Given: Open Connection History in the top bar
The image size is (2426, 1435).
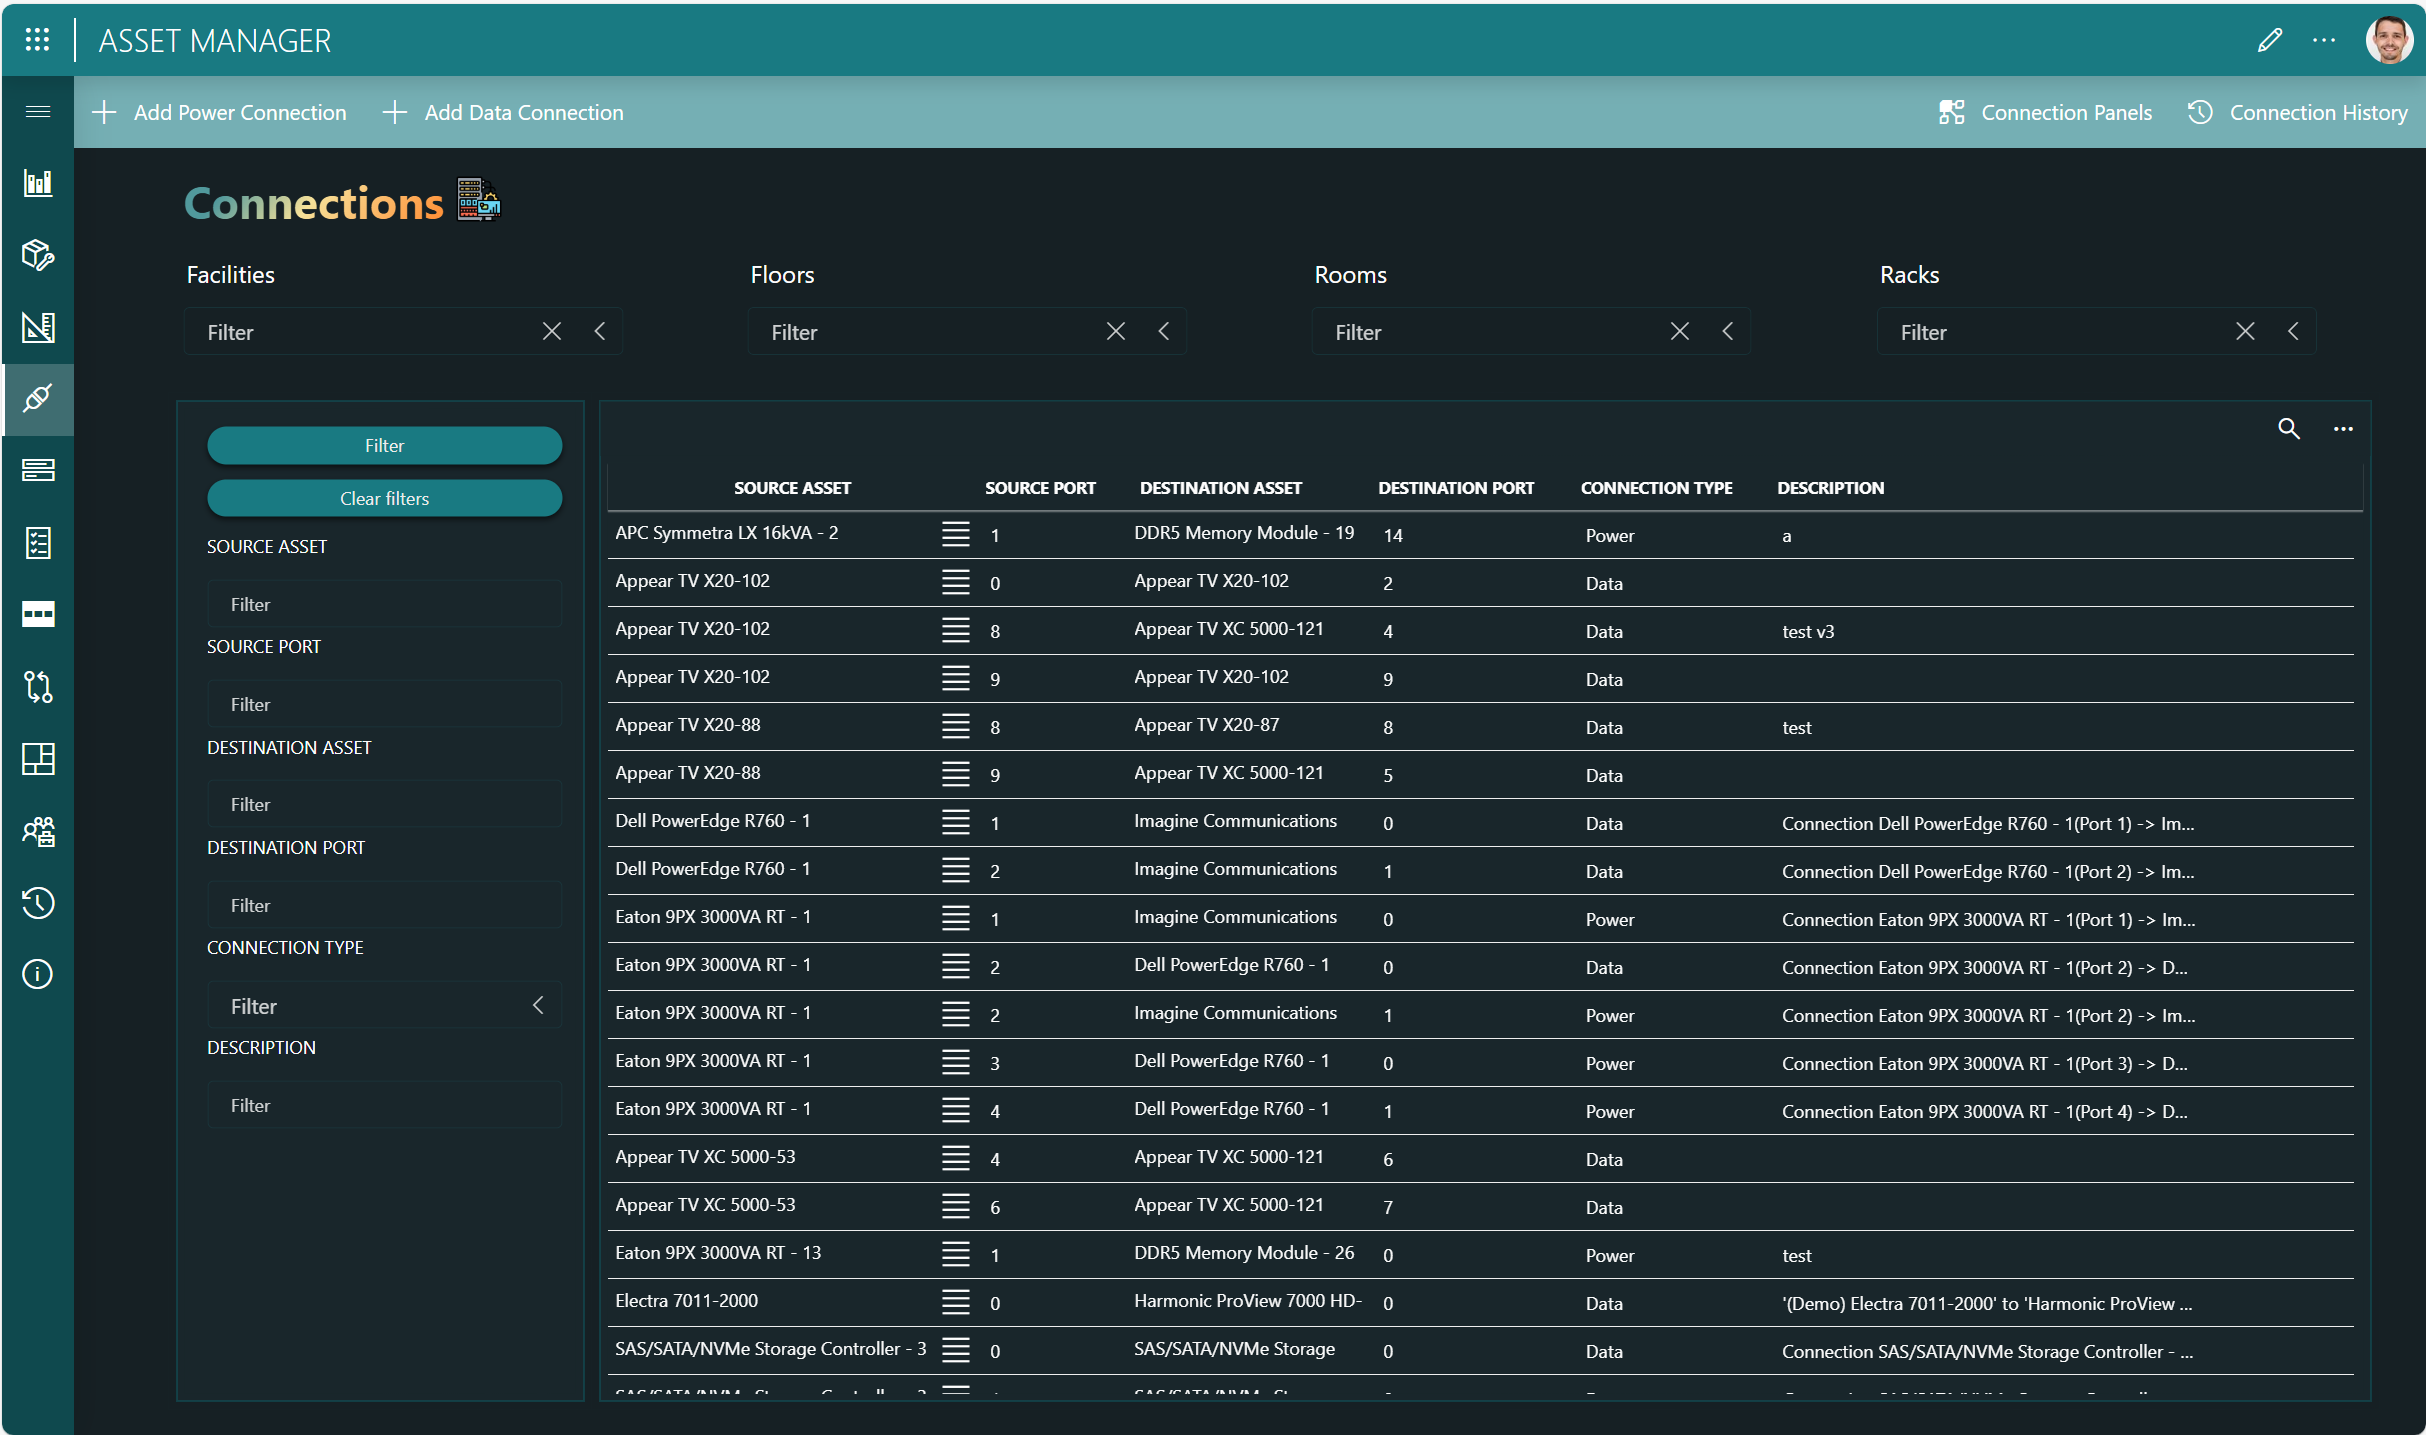Looking at the screenshot, I should (x=2300, y=112).
